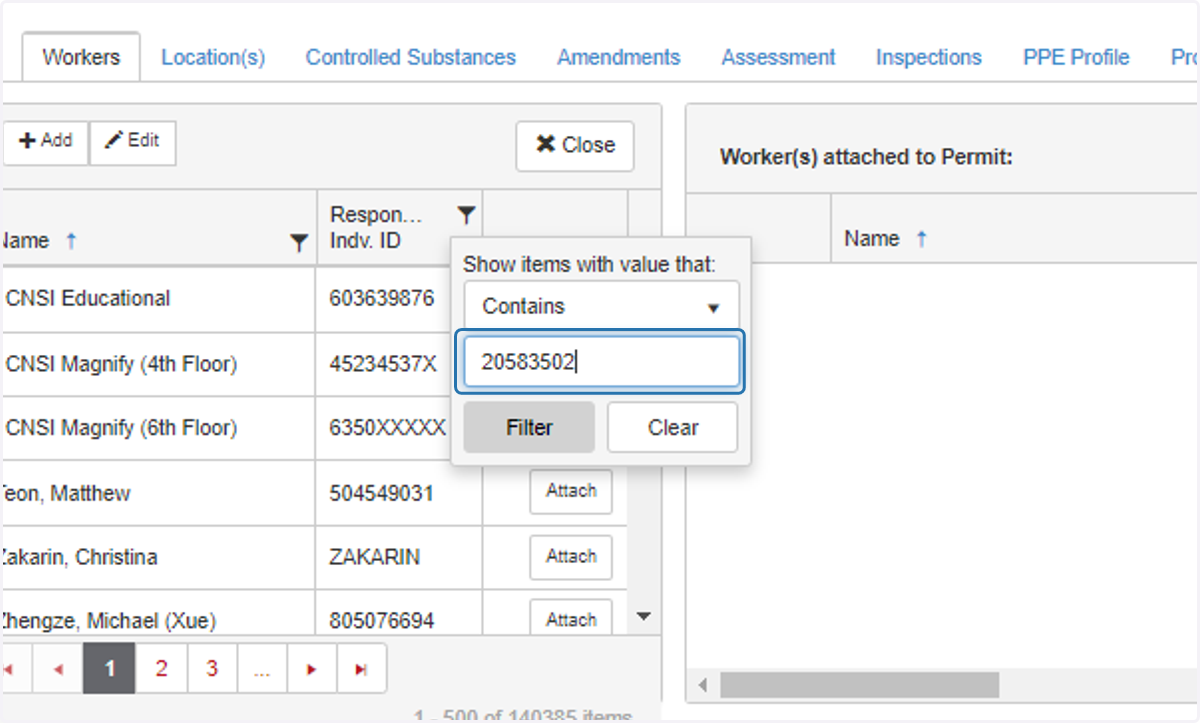
Task: Click the Edit button
Action: [x=133, y=142]
